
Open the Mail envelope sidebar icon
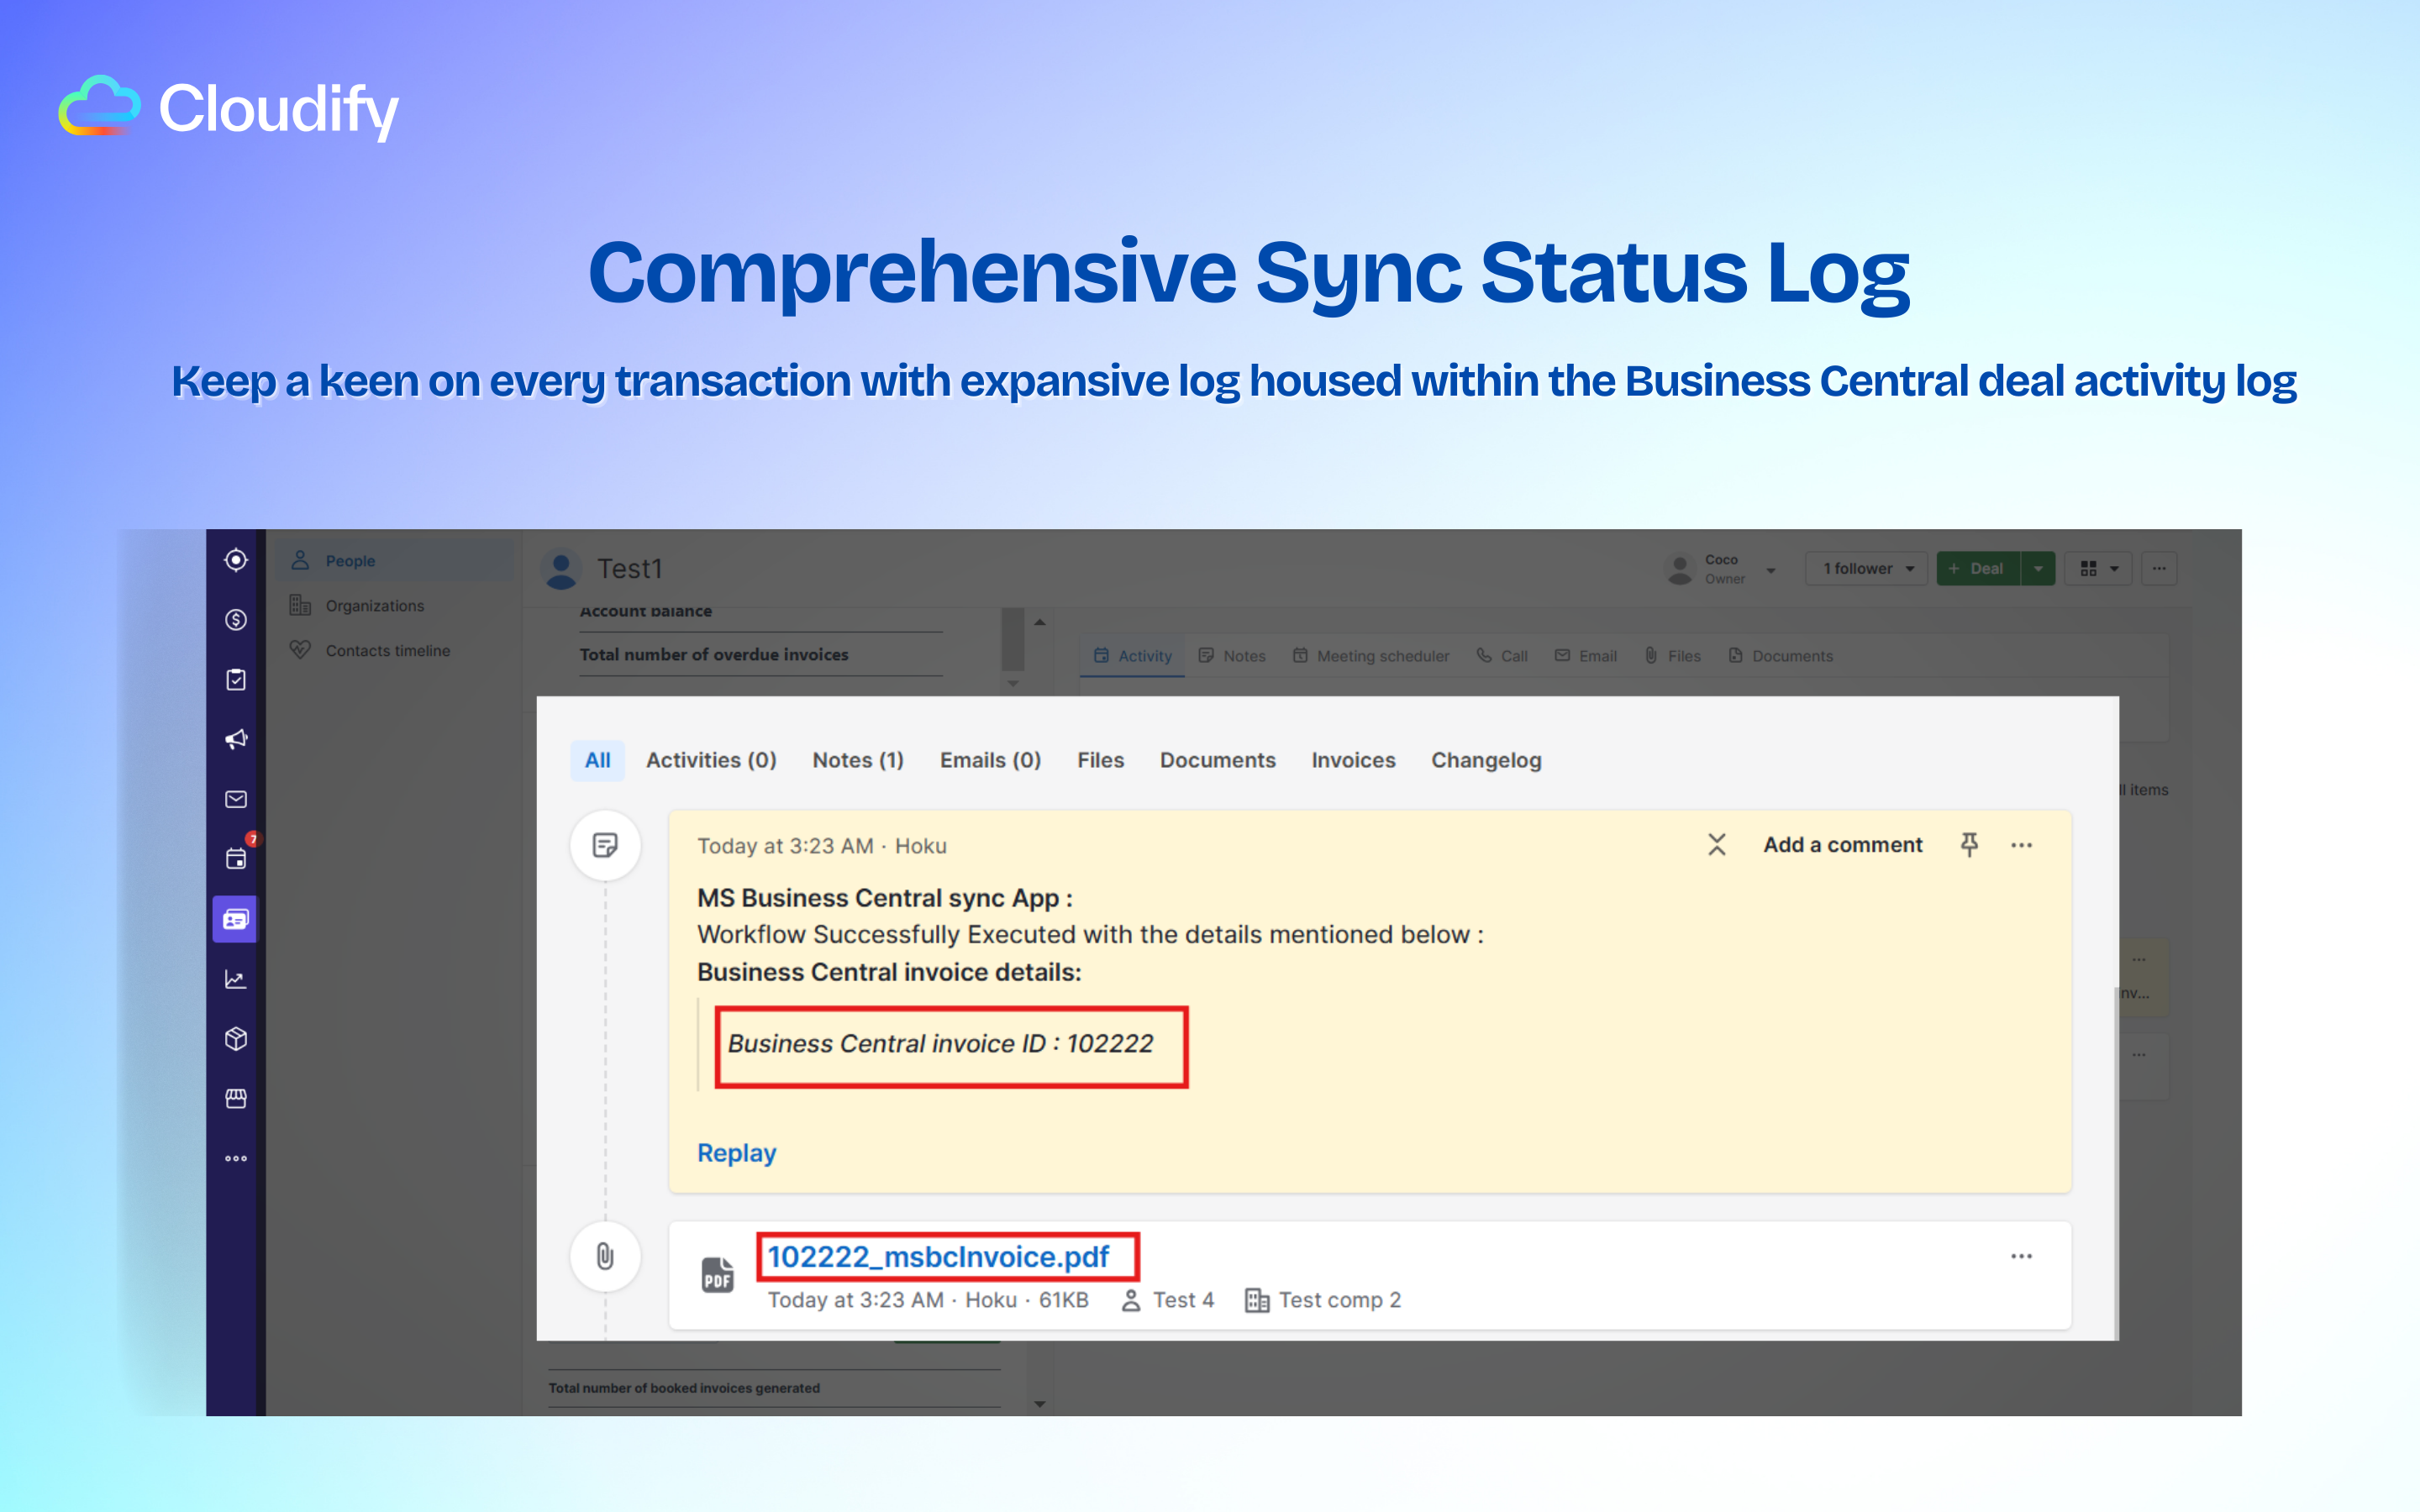(236, 799)
